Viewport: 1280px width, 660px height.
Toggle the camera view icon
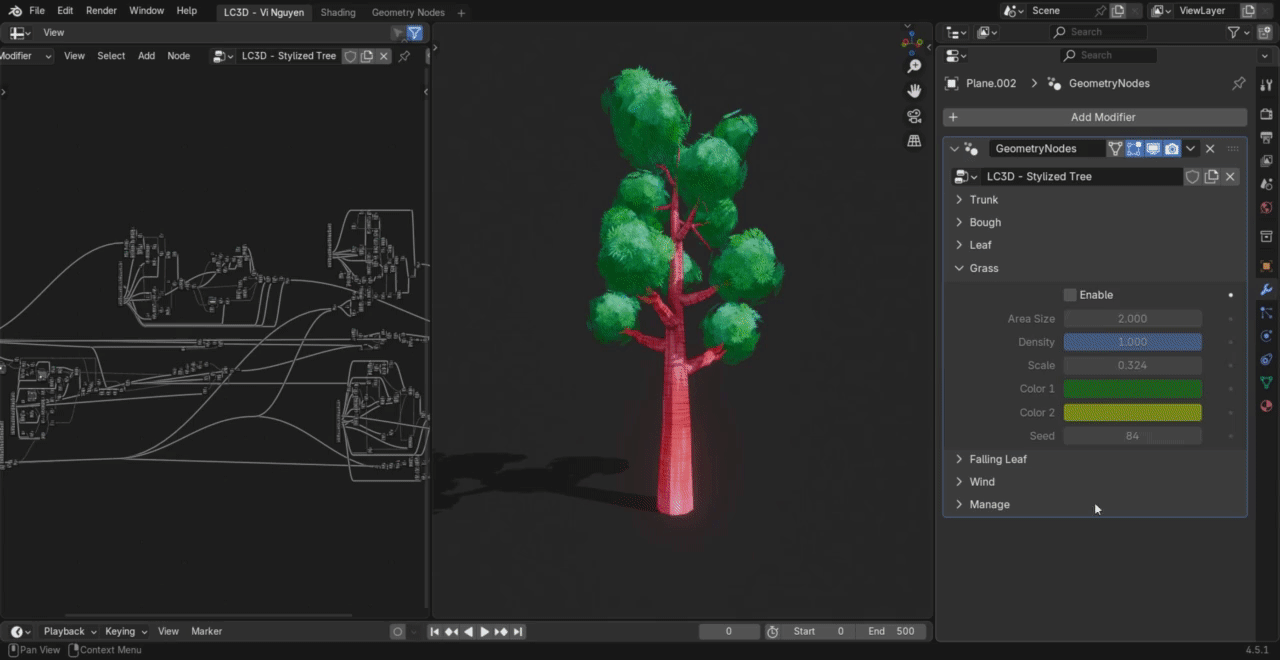914,116
